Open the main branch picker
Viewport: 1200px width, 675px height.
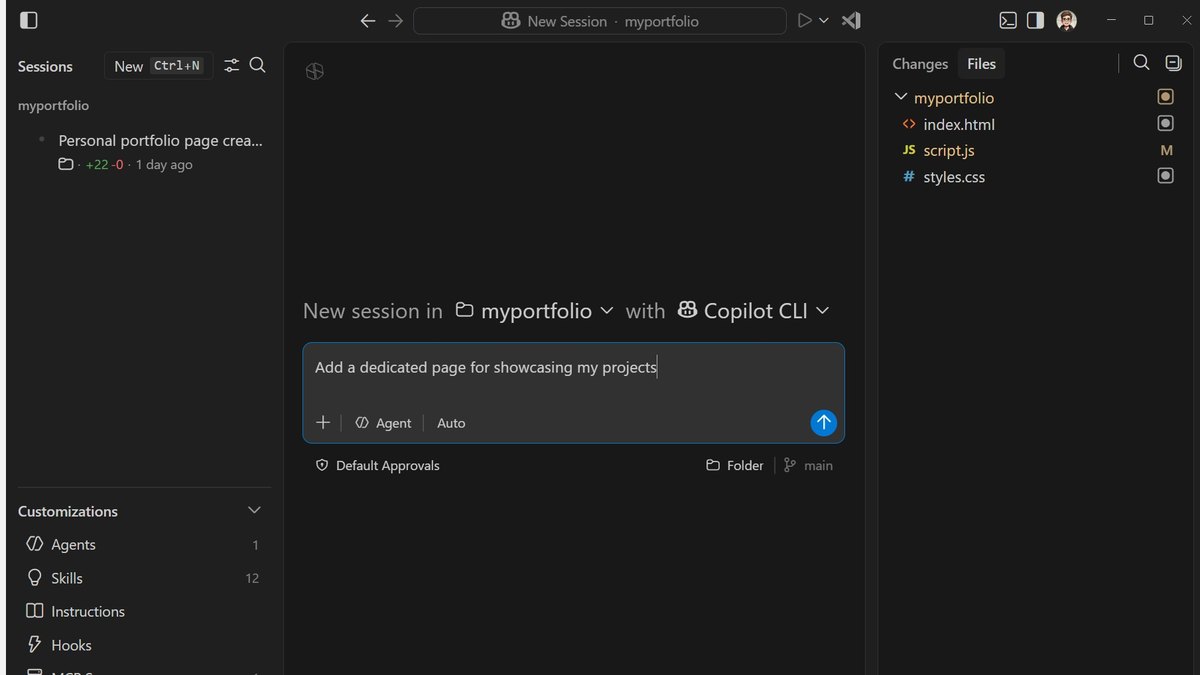coord(808,465)
